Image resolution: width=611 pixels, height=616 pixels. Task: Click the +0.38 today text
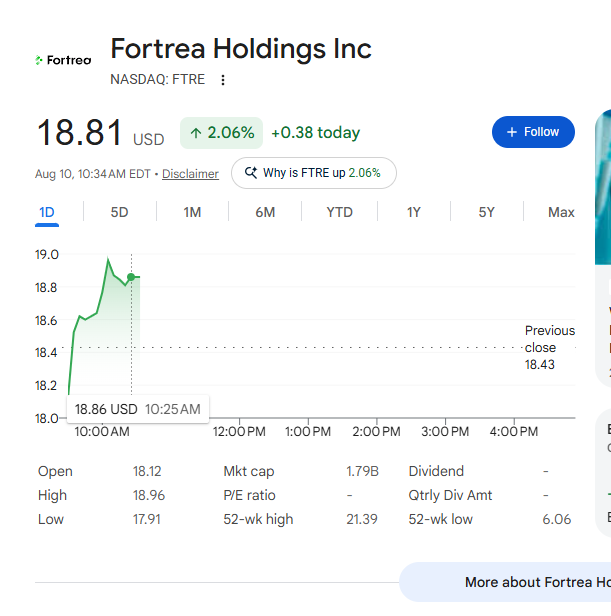(316, 133)
